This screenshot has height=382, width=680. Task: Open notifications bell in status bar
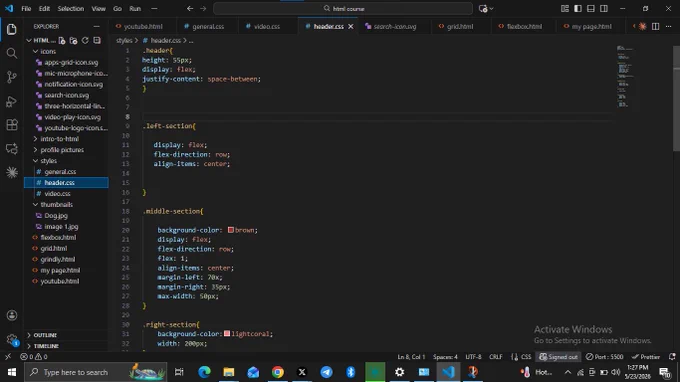pyautogui.click(x=672, y=357)
